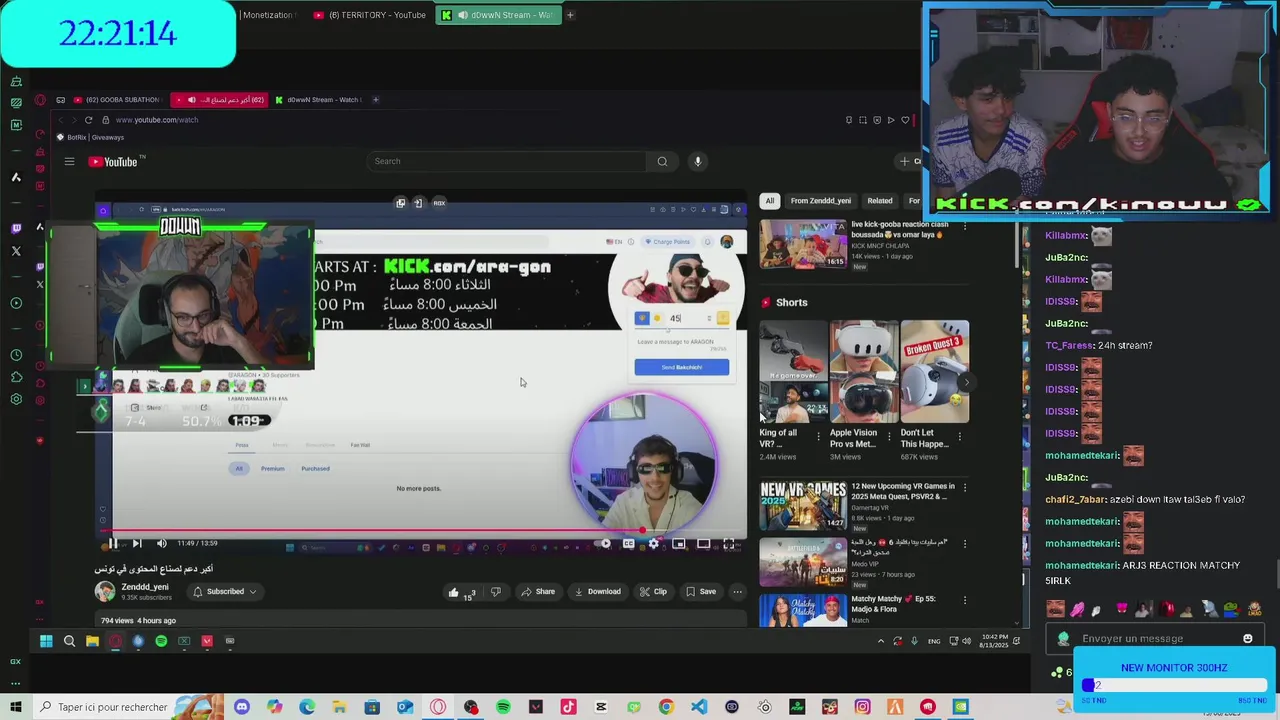The width and height of the screenshot is (1280, 720).
Task: Open the YouTube hamburger guide menu
Action: [70, 162]
